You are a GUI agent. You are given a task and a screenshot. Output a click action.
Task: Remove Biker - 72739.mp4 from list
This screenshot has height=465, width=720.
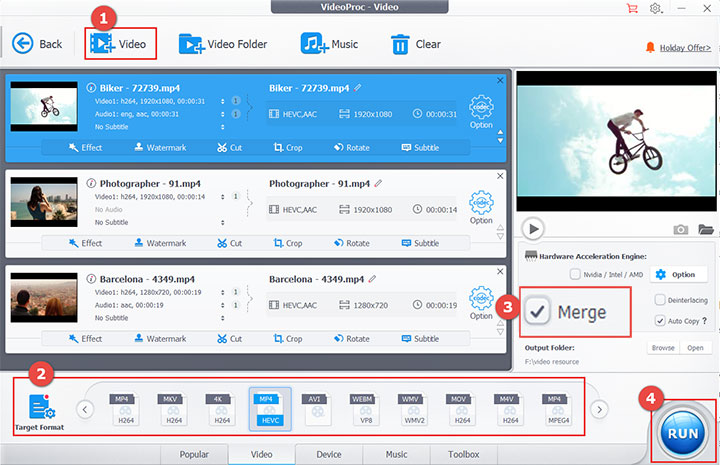(500, 80)
